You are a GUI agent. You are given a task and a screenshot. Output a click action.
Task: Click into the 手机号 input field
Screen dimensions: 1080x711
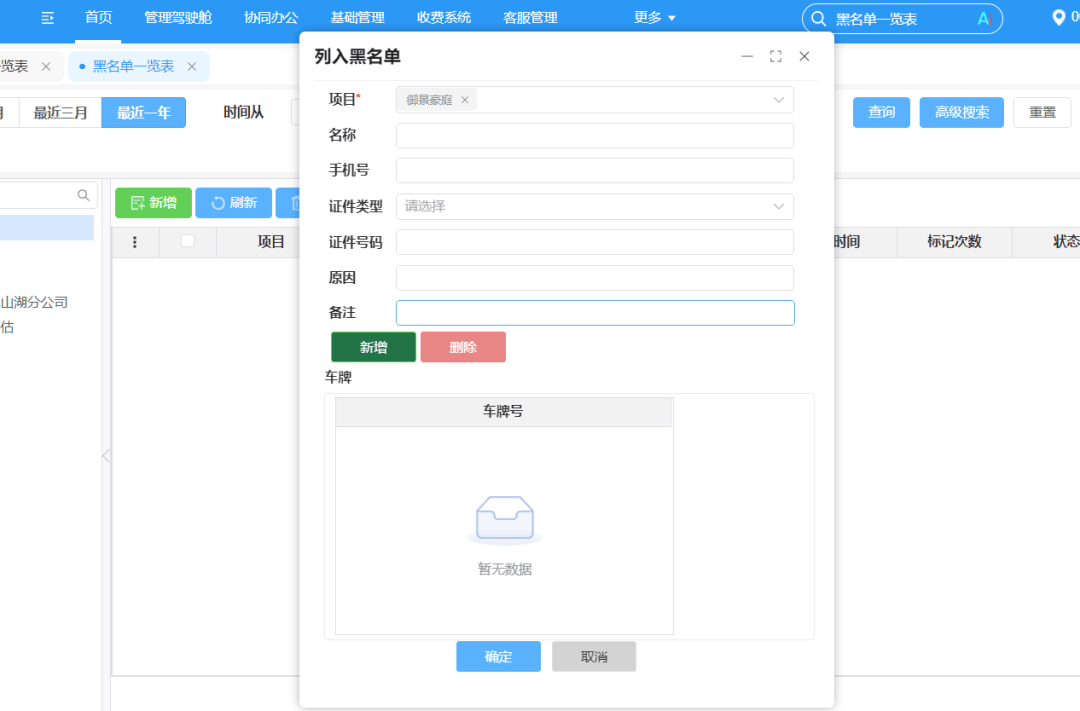pyautogui.click(x=594, y=170)
